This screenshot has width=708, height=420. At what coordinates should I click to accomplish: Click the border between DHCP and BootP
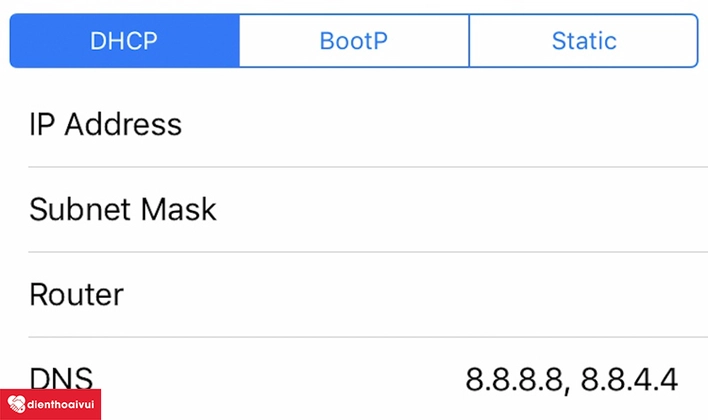[x=239, y=41]
